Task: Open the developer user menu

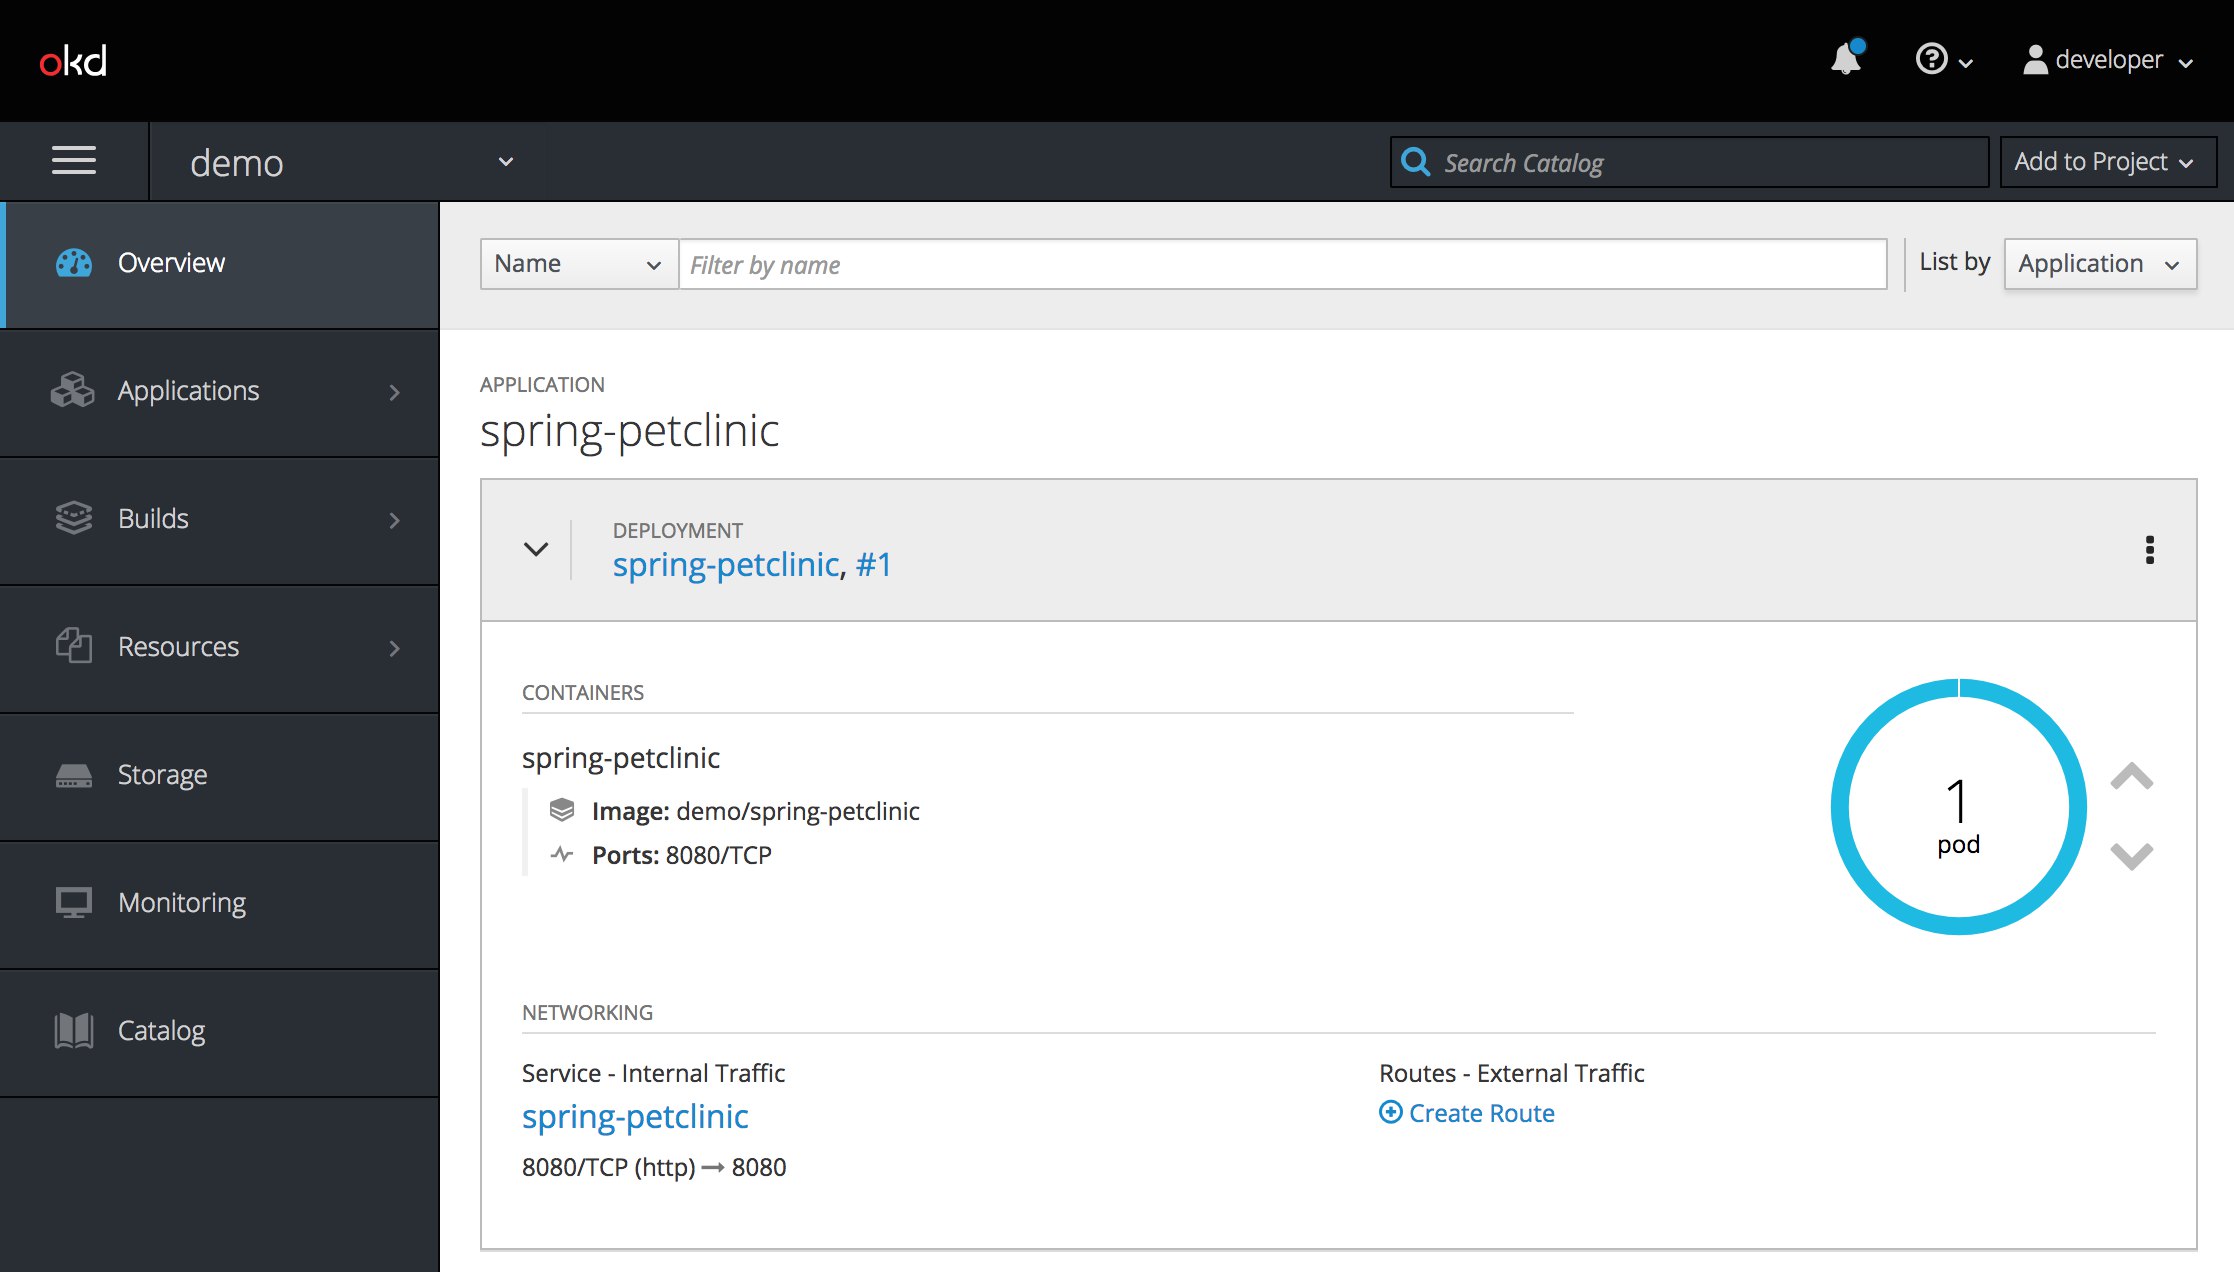Action: (x=2108, y=60)
